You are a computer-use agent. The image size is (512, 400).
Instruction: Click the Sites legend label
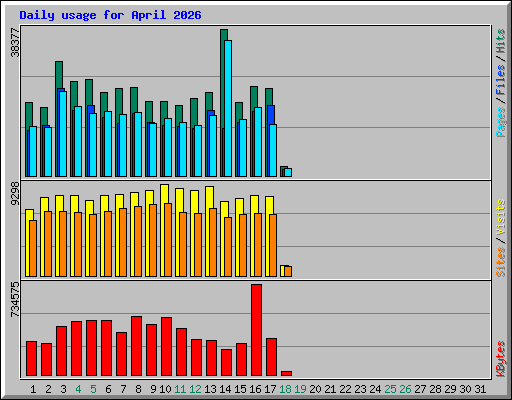pyautogui.click(x=501, y=262)
